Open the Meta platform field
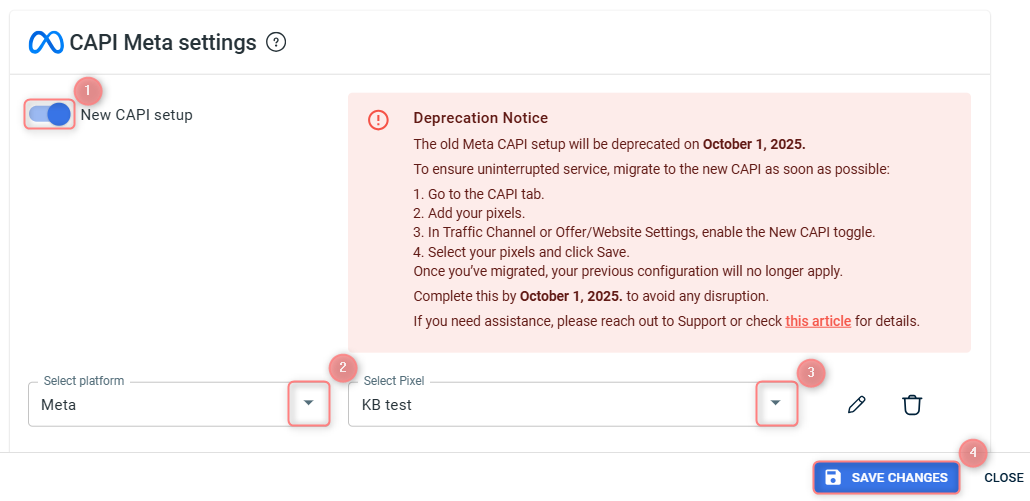The image size is (1030, 501). pos(179,404)
